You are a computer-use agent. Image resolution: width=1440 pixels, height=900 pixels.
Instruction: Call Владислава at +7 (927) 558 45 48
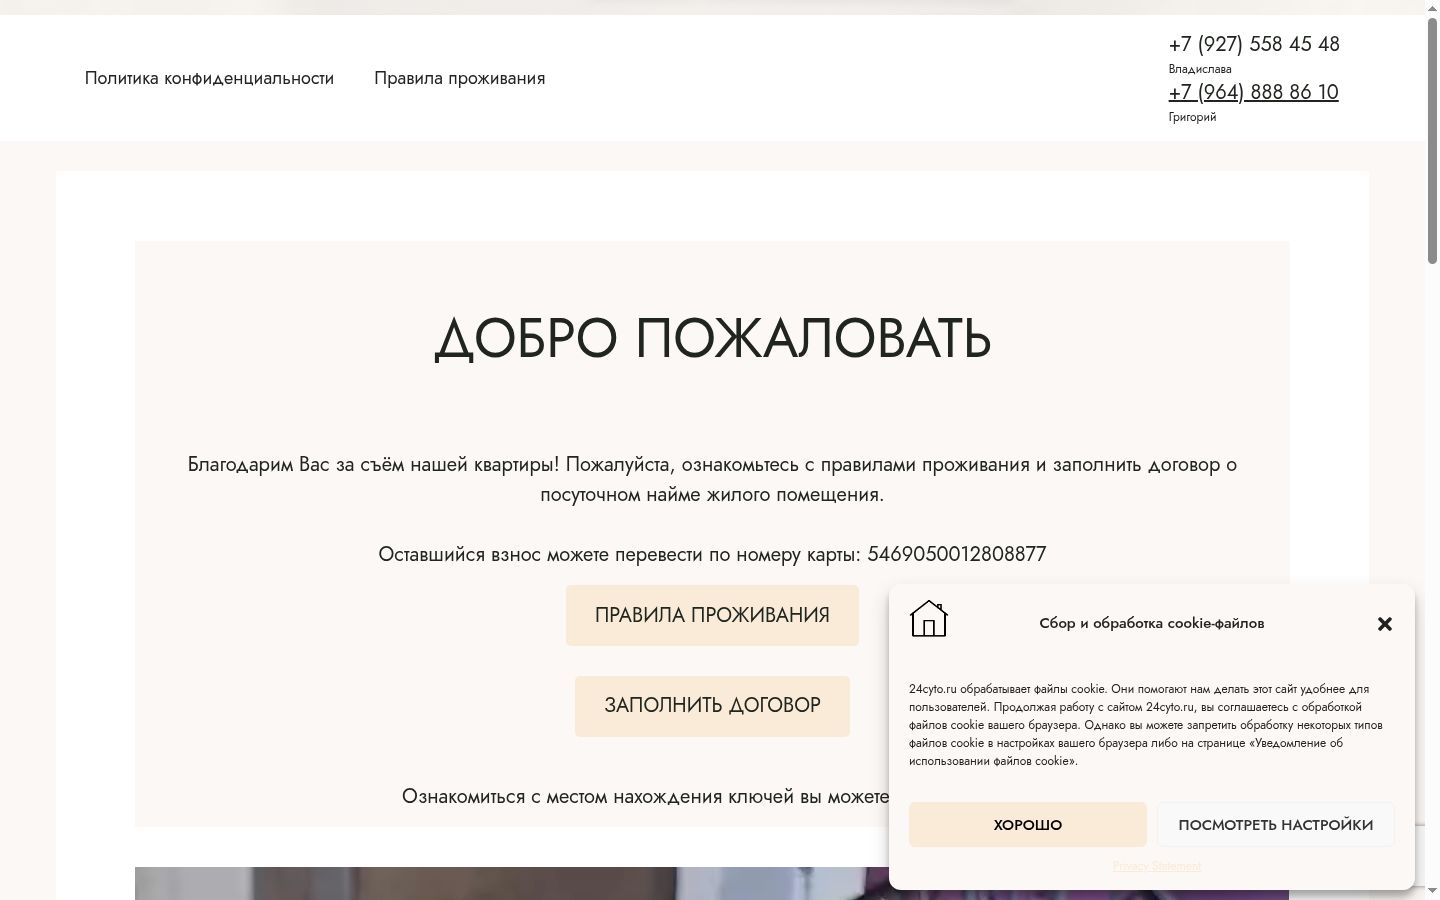[1254, 44]
